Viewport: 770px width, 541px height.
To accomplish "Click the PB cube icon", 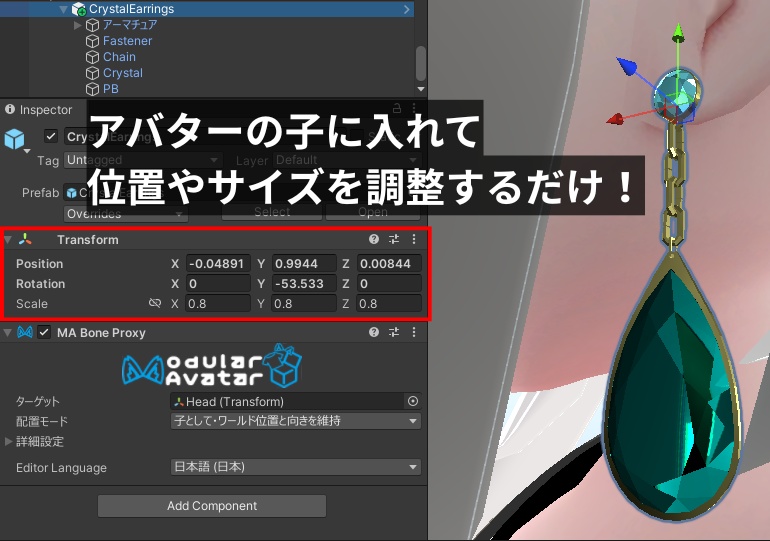I will pos(92,89).
